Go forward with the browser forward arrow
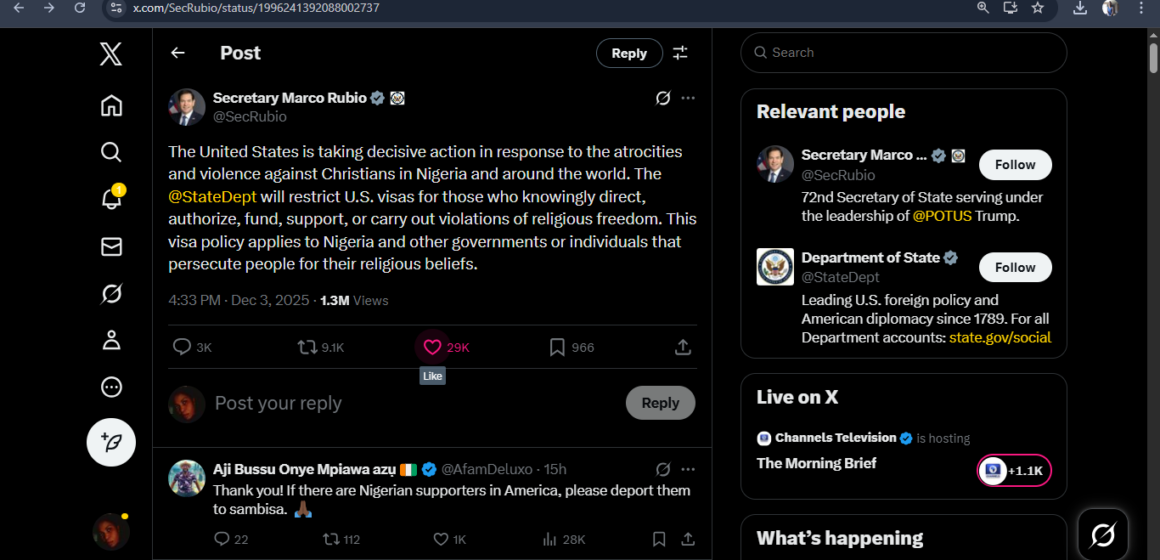Screen dimensions: 1160x560 point(50,8)
